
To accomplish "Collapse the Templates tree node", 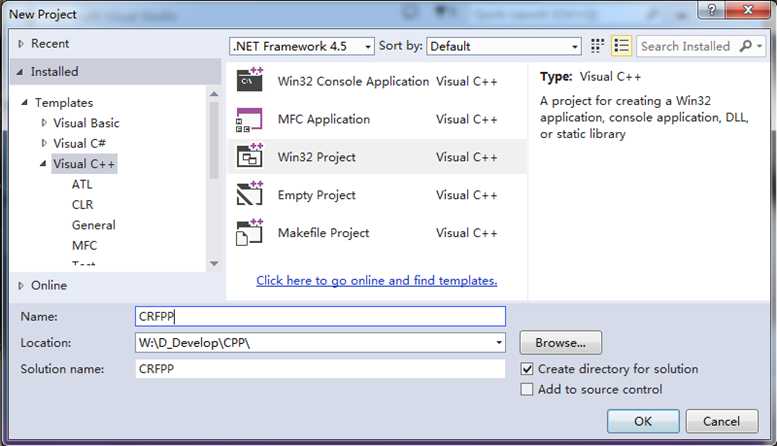I will (x=24, y=103).
